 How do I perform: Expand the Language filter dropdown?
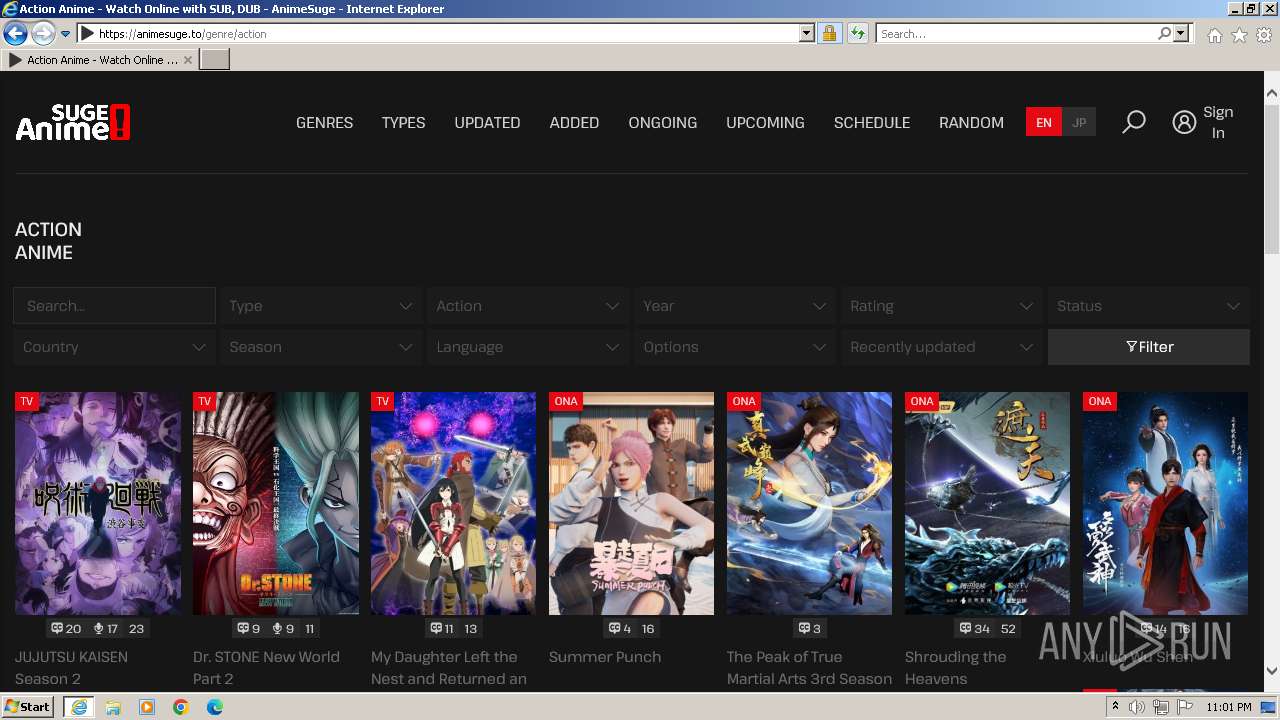coord(527,347)
